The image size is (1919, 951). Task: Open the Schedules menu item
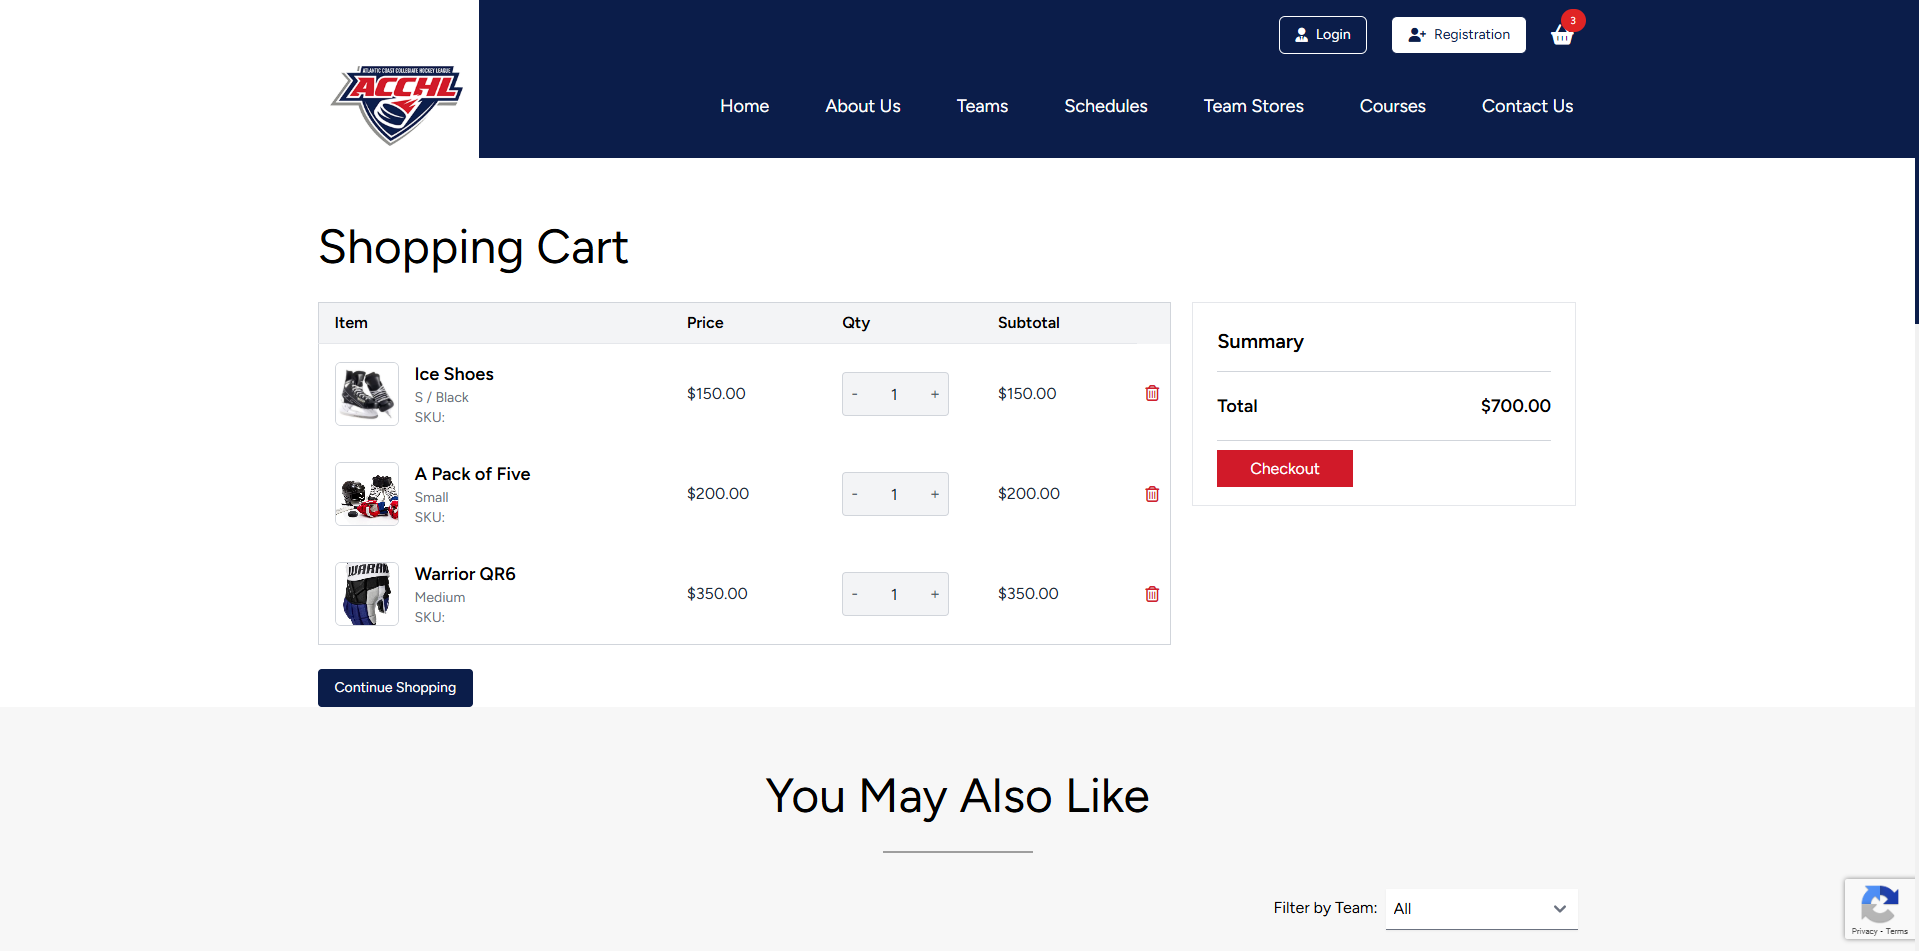pos(1105,106)
